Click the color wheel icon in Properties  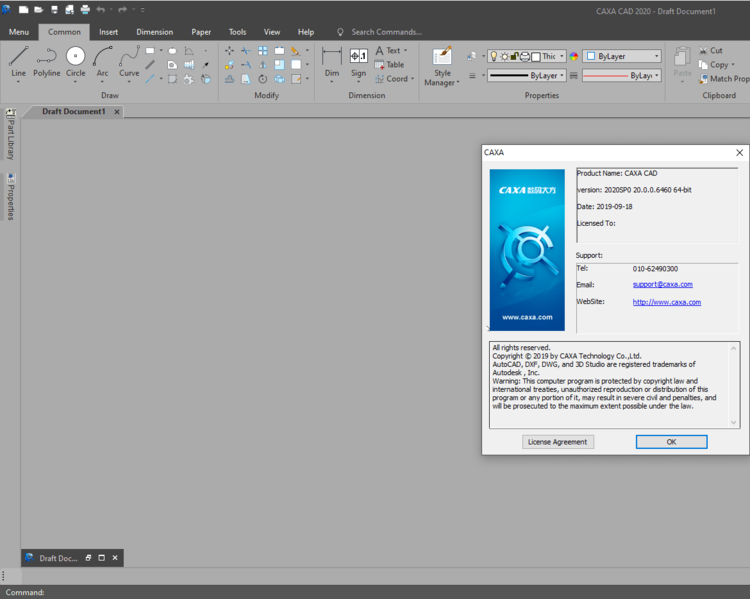[x=574, y=57]
